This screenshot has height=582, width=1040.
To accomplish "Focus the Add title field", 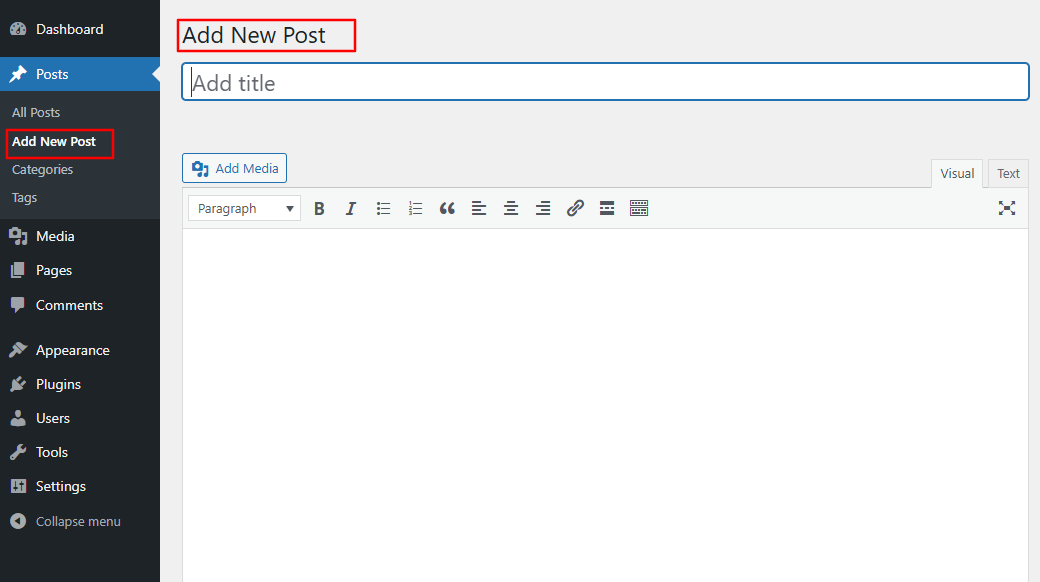I will pyautogui.click(x=606, y=82).
